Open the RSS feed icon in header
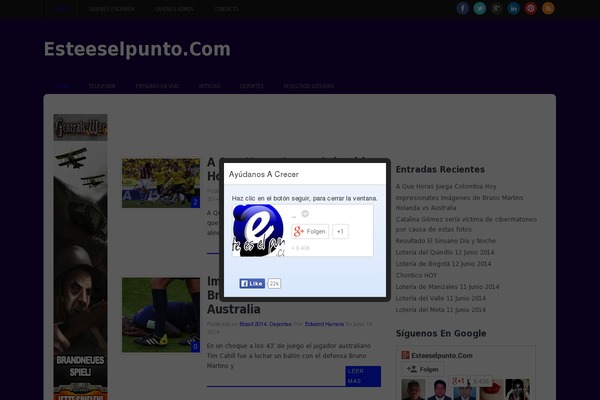Screen dimensions: 600x400 point(548,8)
